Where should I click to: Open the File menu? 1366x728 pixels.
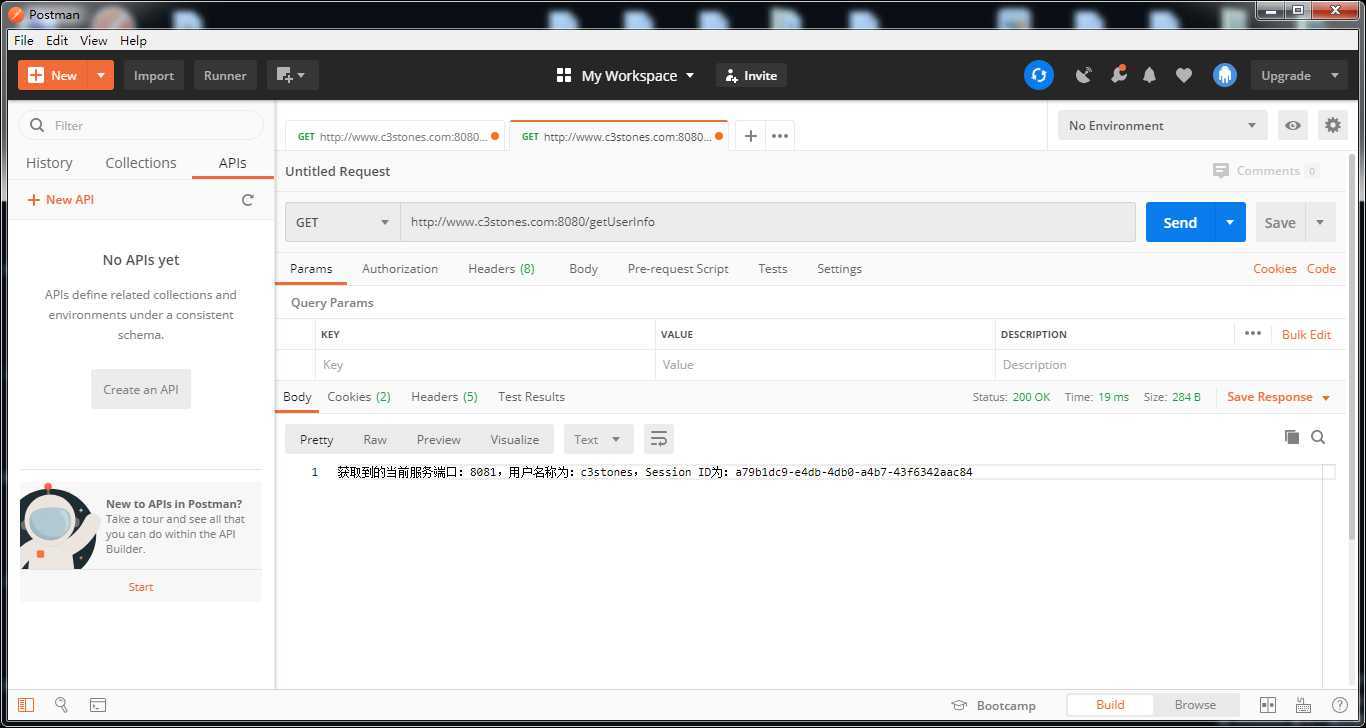(x=24, y=40)
